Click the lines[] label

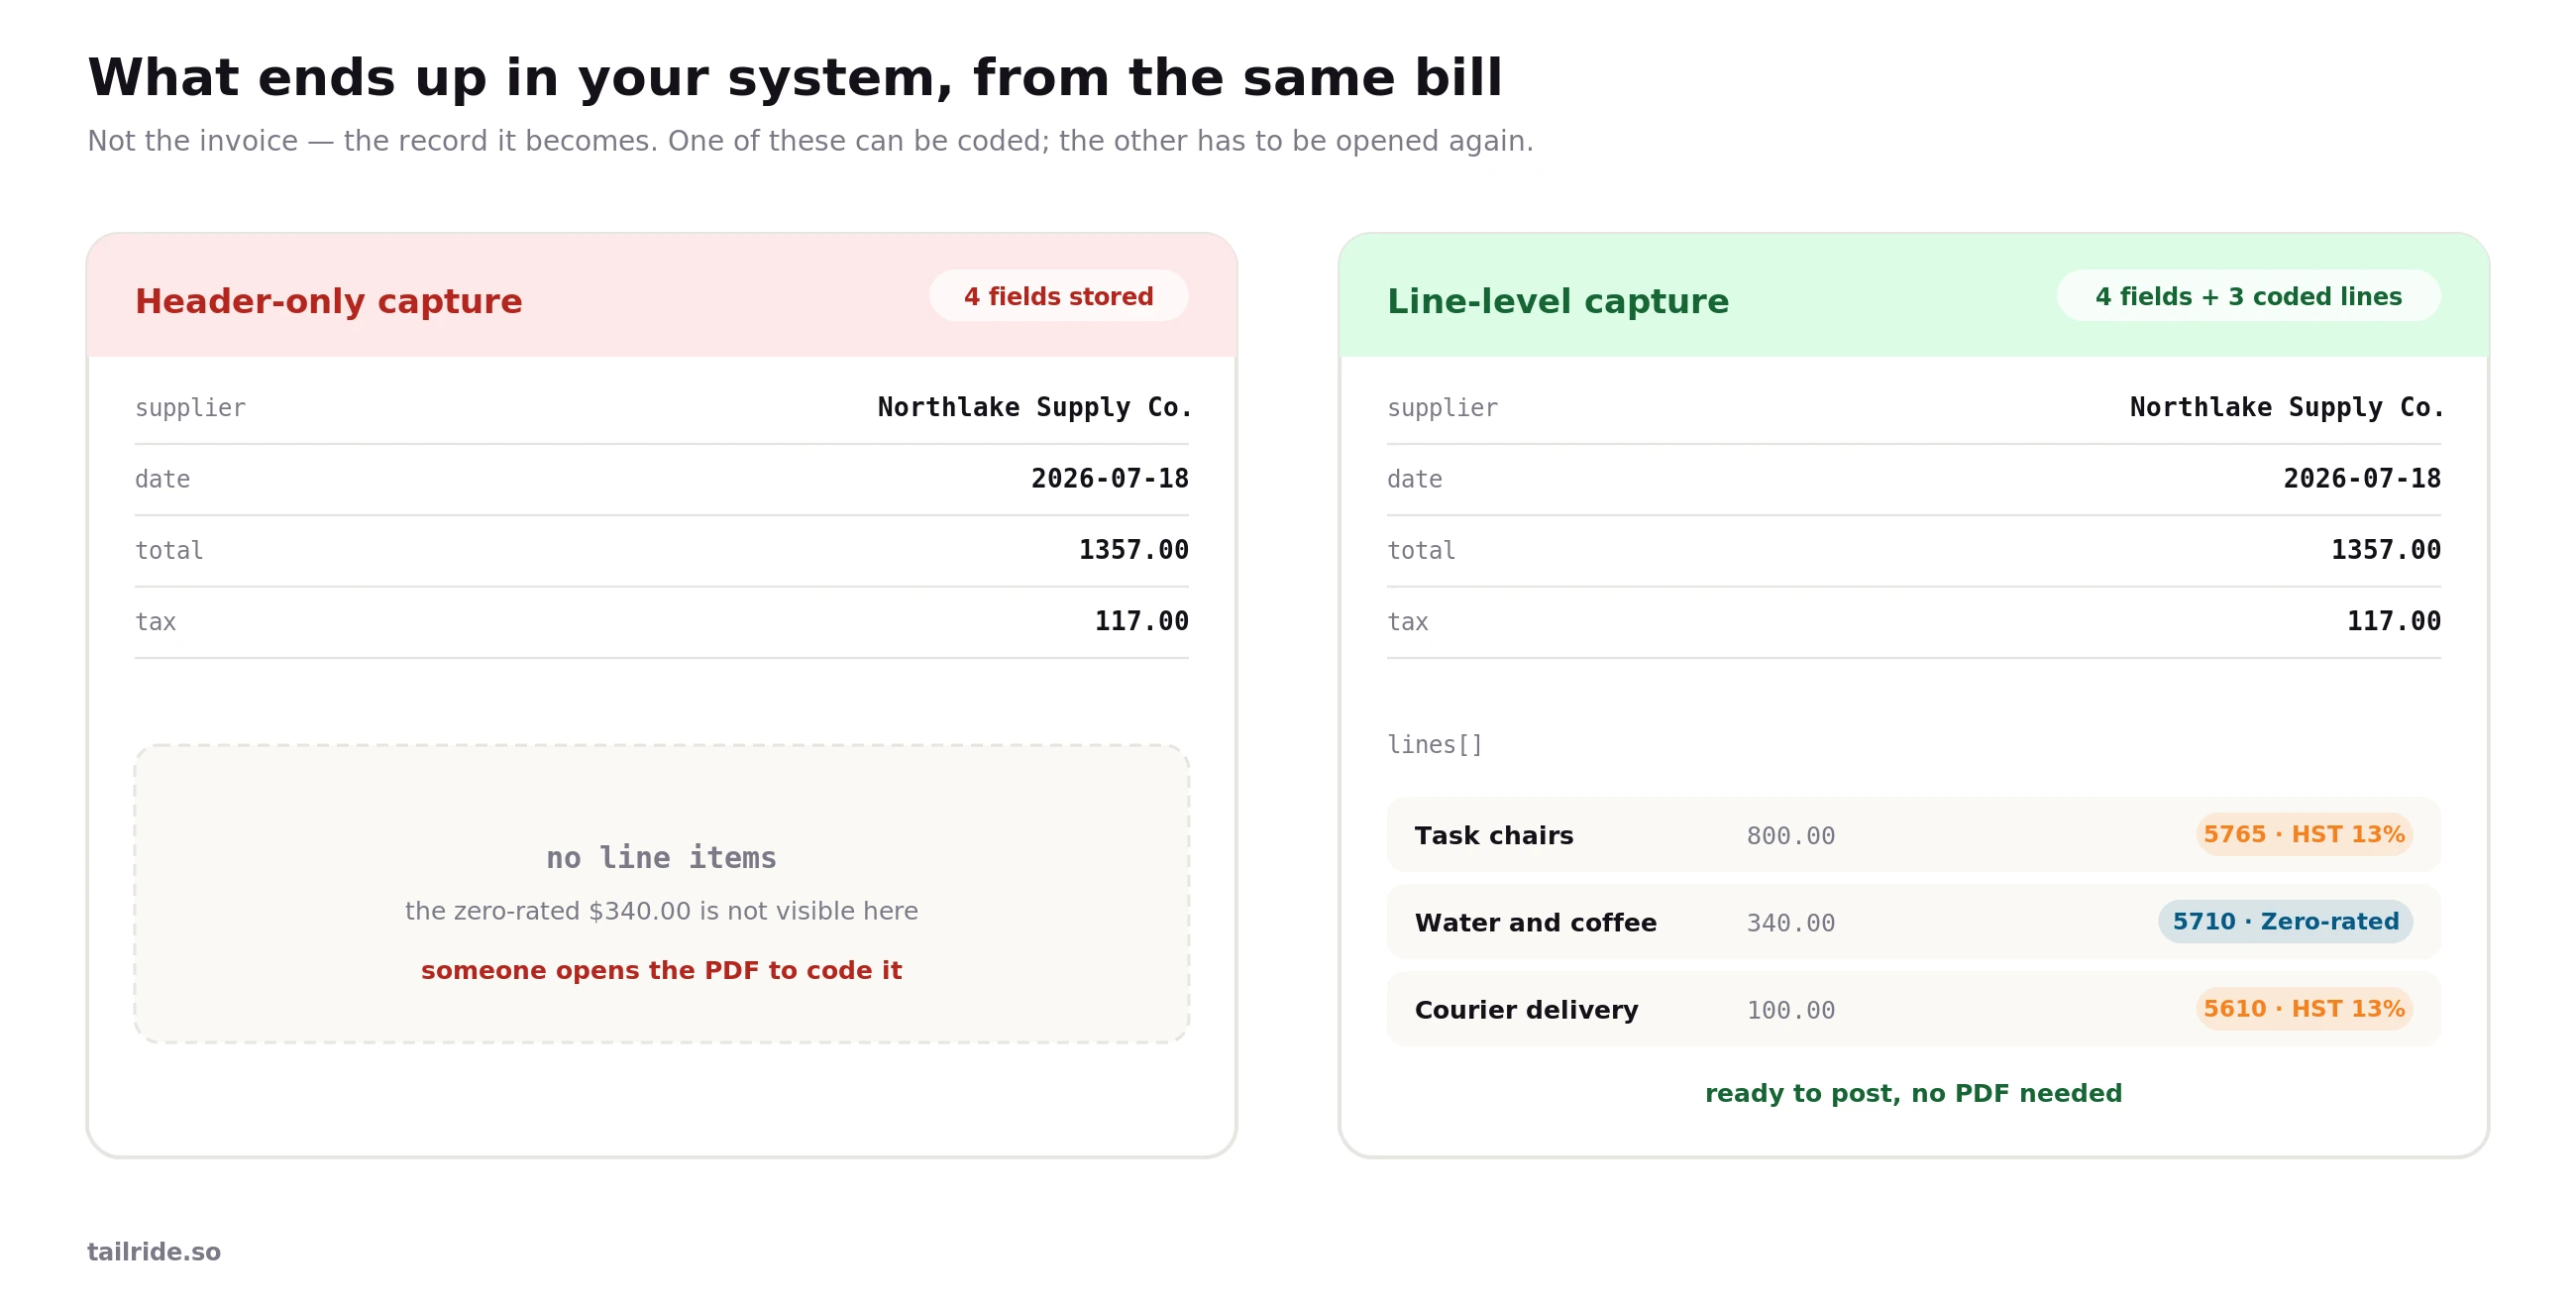point(1434,744)
